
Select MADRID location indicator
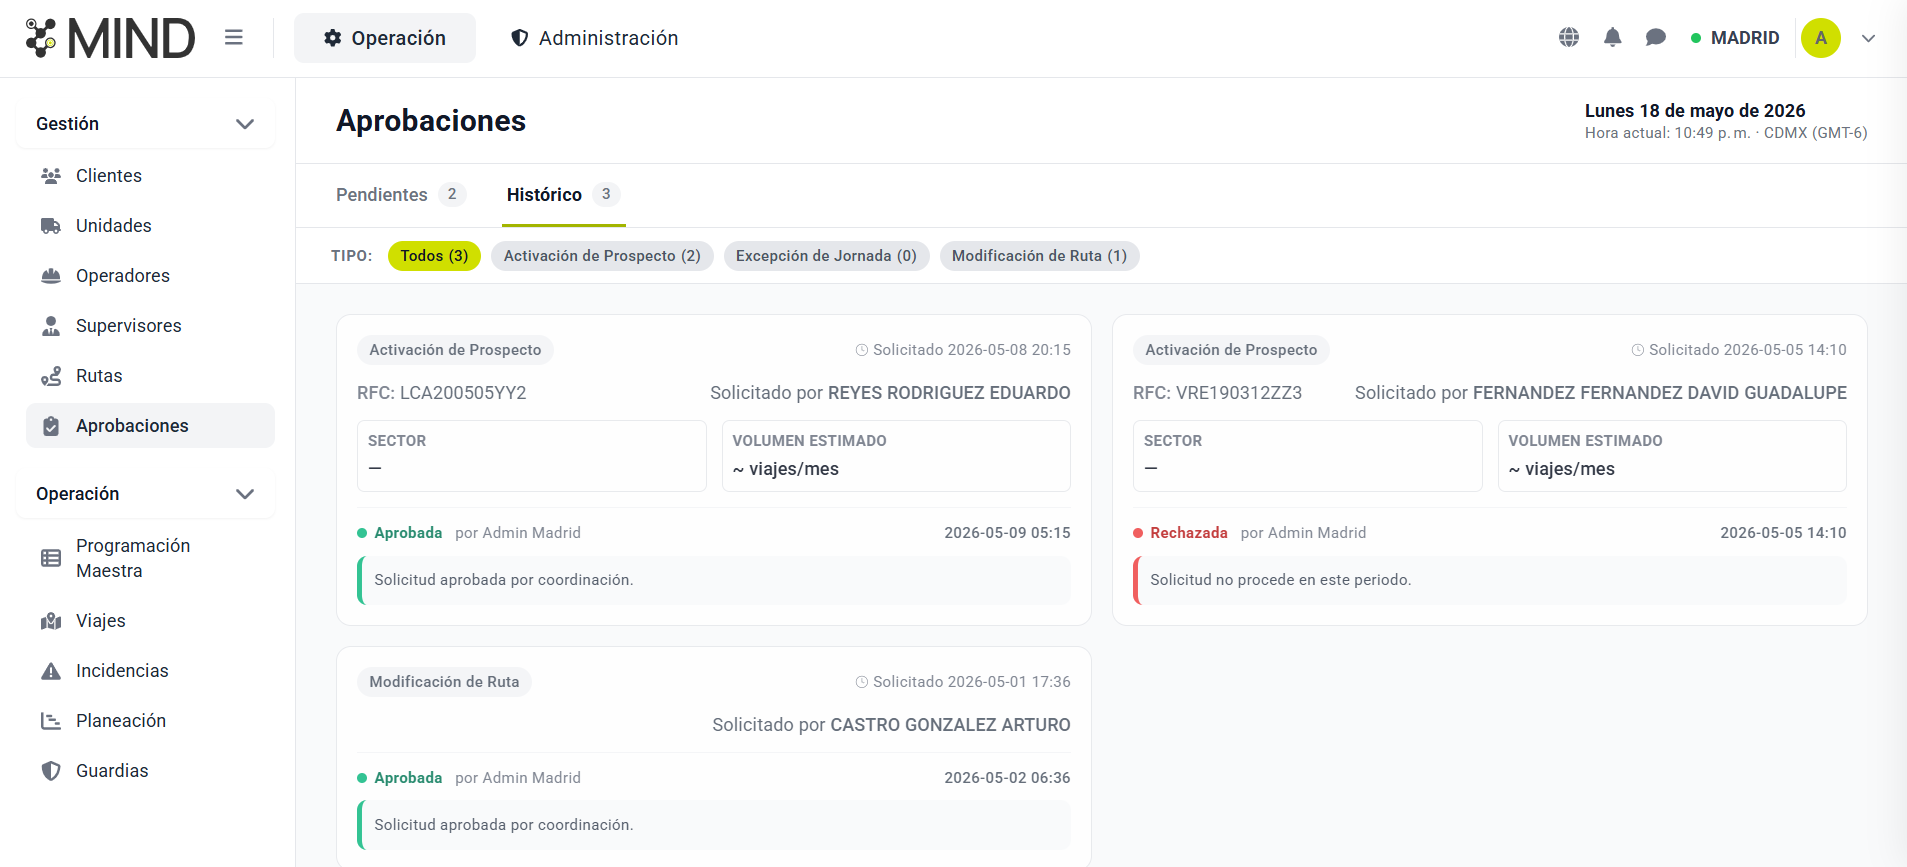pos(1735,38)
